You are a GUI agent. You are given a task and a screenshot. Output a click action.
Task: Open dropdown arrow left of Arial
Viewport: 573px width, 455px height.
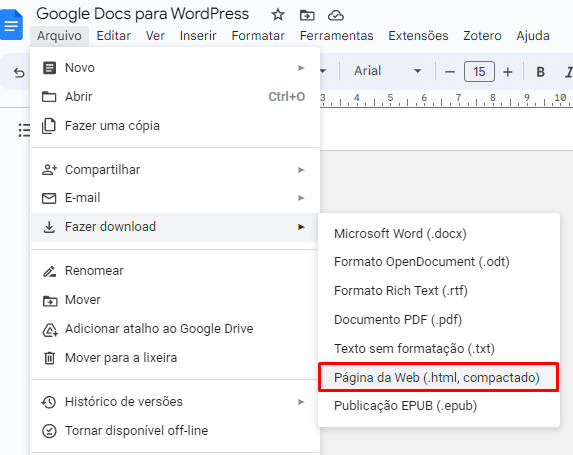pyautogui.click(x=323, y=71)
